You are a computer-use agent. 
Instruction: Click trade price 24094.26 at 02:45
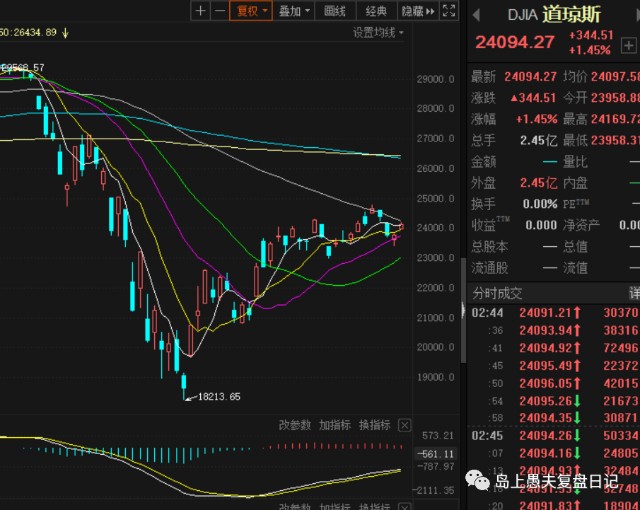tap(545, 436)
